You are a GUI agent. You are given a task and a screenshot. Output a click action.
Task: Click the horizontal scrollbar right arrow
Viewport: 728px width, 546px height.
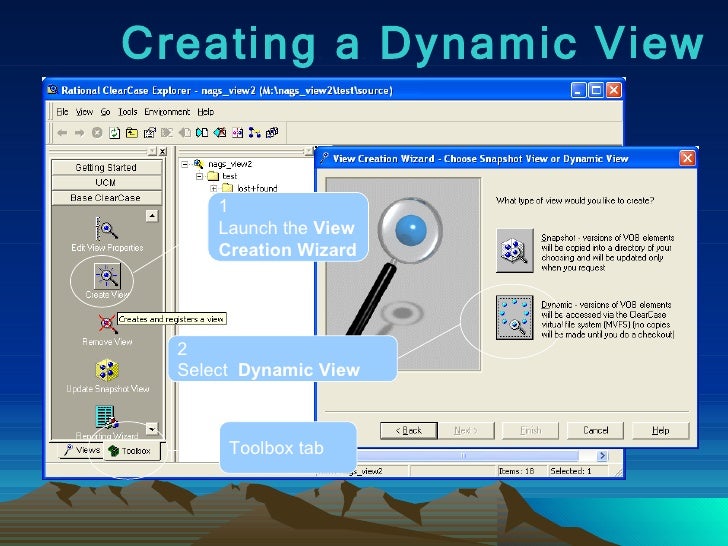tap(602, 455)
